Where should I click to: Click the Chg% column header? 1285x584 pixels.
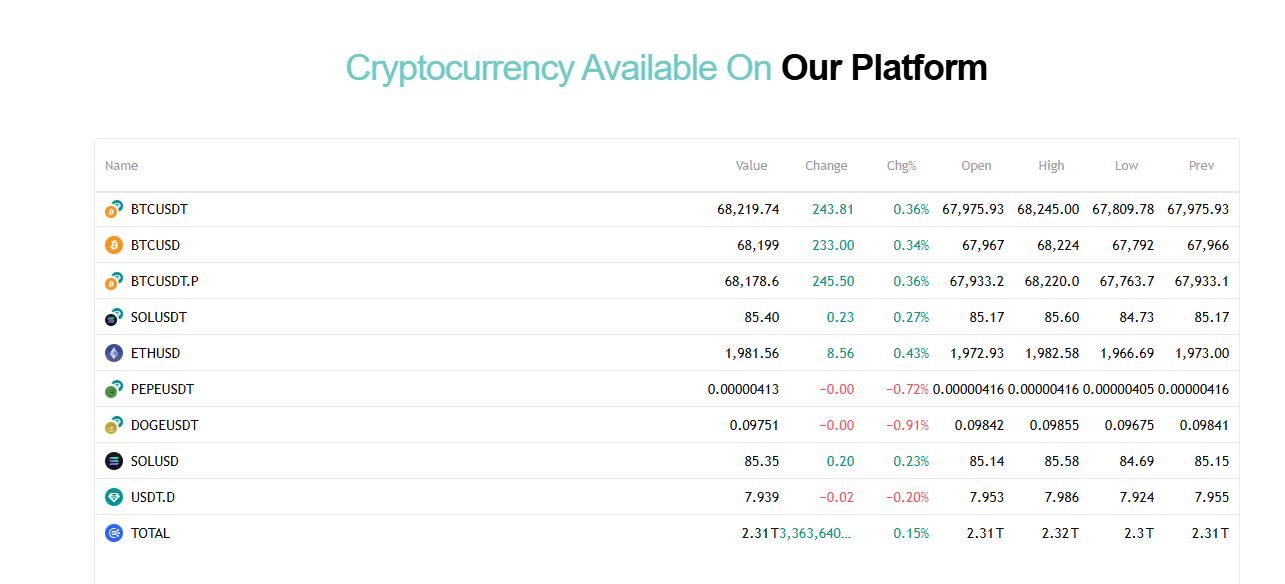click(901, 166)
